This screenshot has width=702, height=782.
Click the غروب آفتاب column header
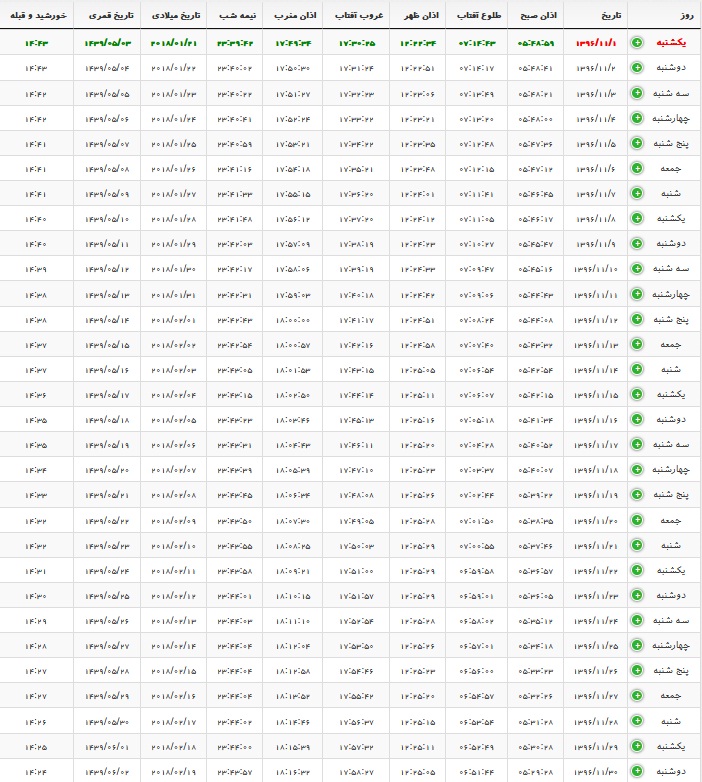coord(359,15)
